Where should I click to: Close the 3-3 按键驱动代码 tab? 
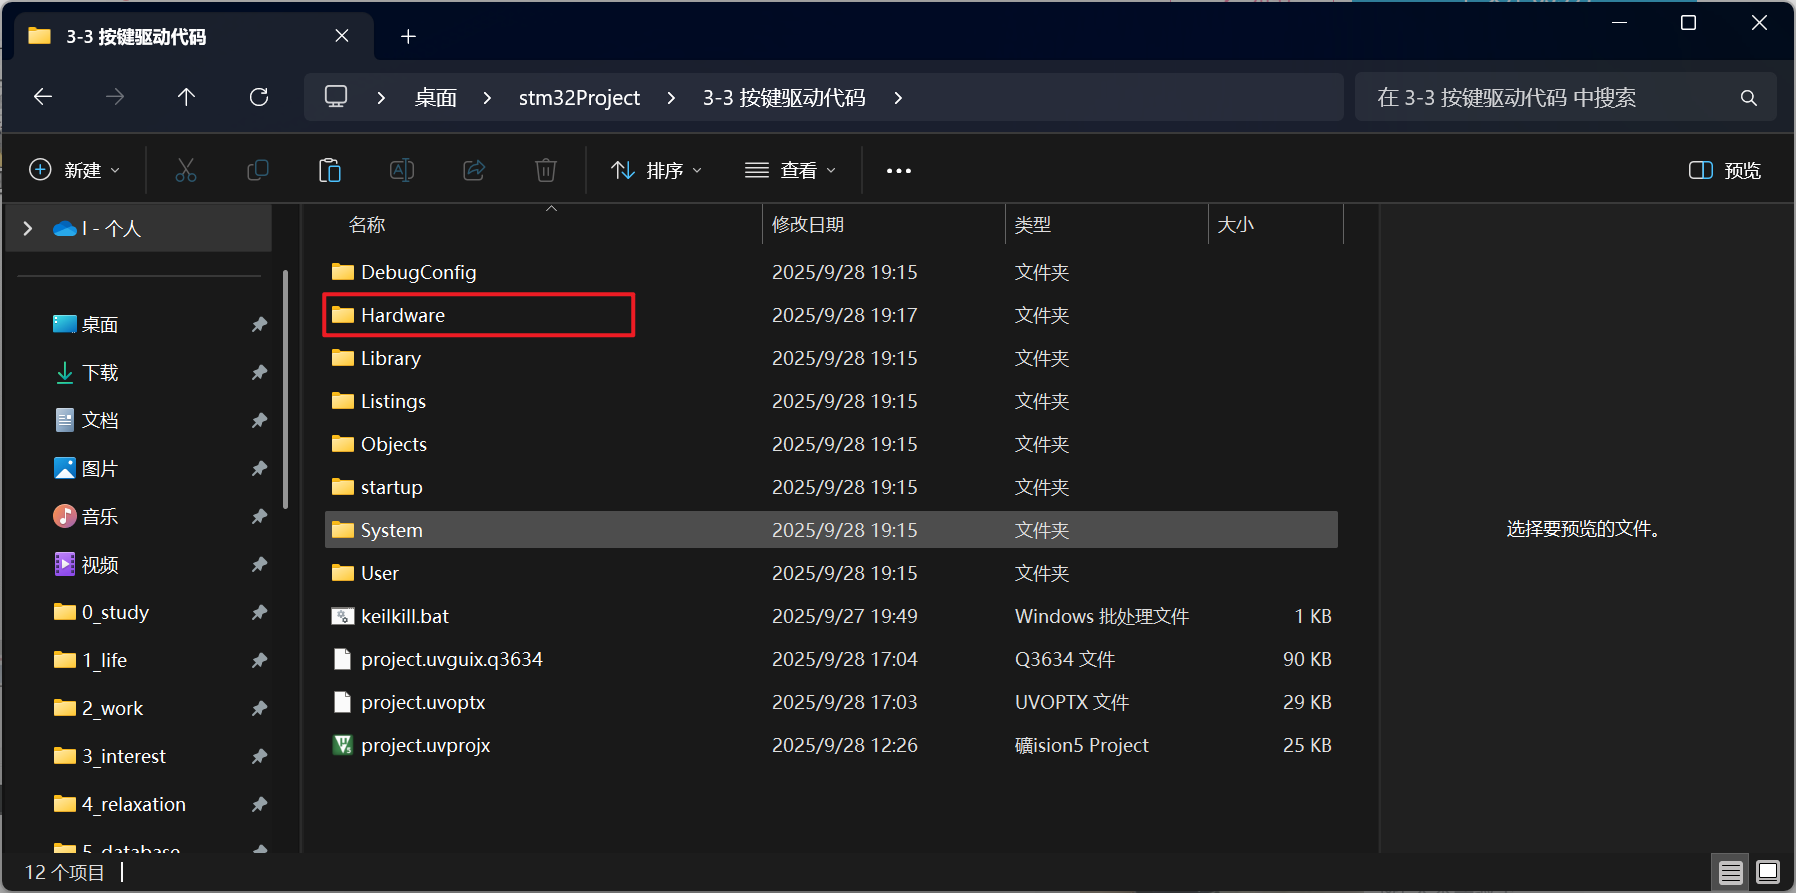click(x=342, y=36)
